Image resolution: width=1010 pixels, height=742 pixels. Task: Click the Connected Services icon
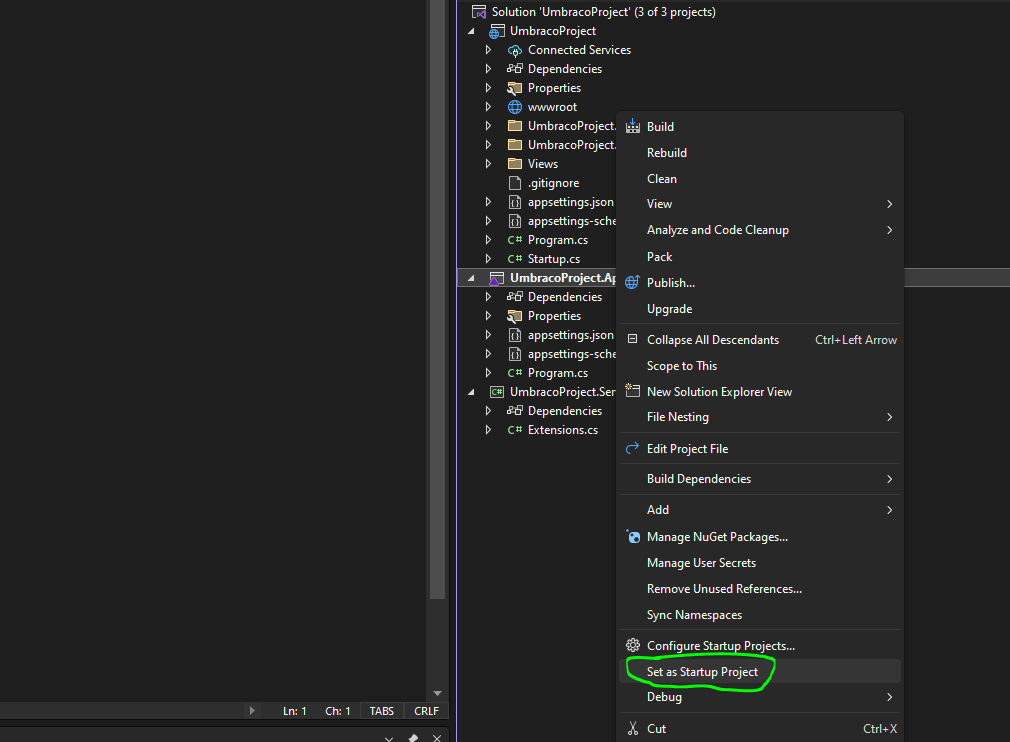tap(515, 50)
